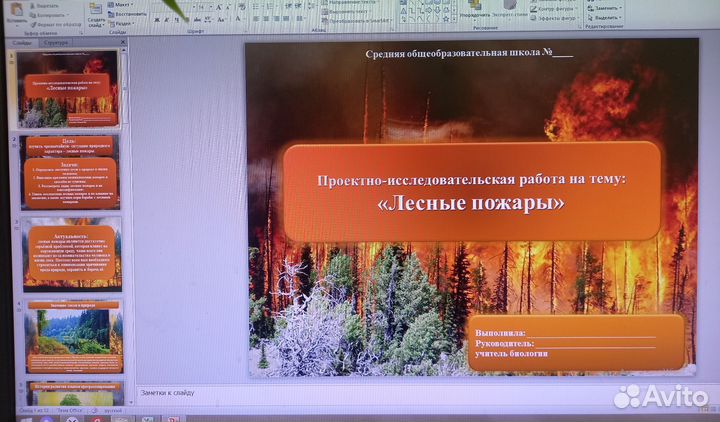Select Формат по образцу format painter

click(56, 24)
